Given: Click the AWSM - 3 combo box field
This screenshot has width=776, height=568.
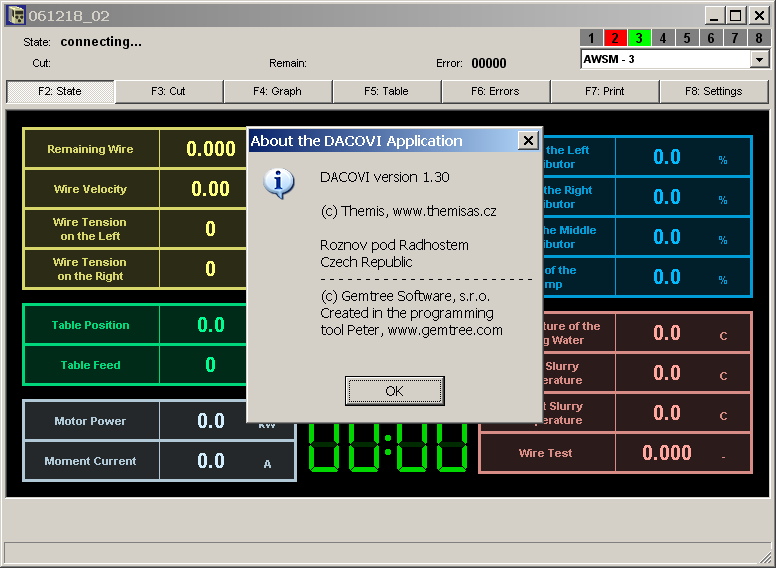Looking at the screenshot, I should click(665, 59).
